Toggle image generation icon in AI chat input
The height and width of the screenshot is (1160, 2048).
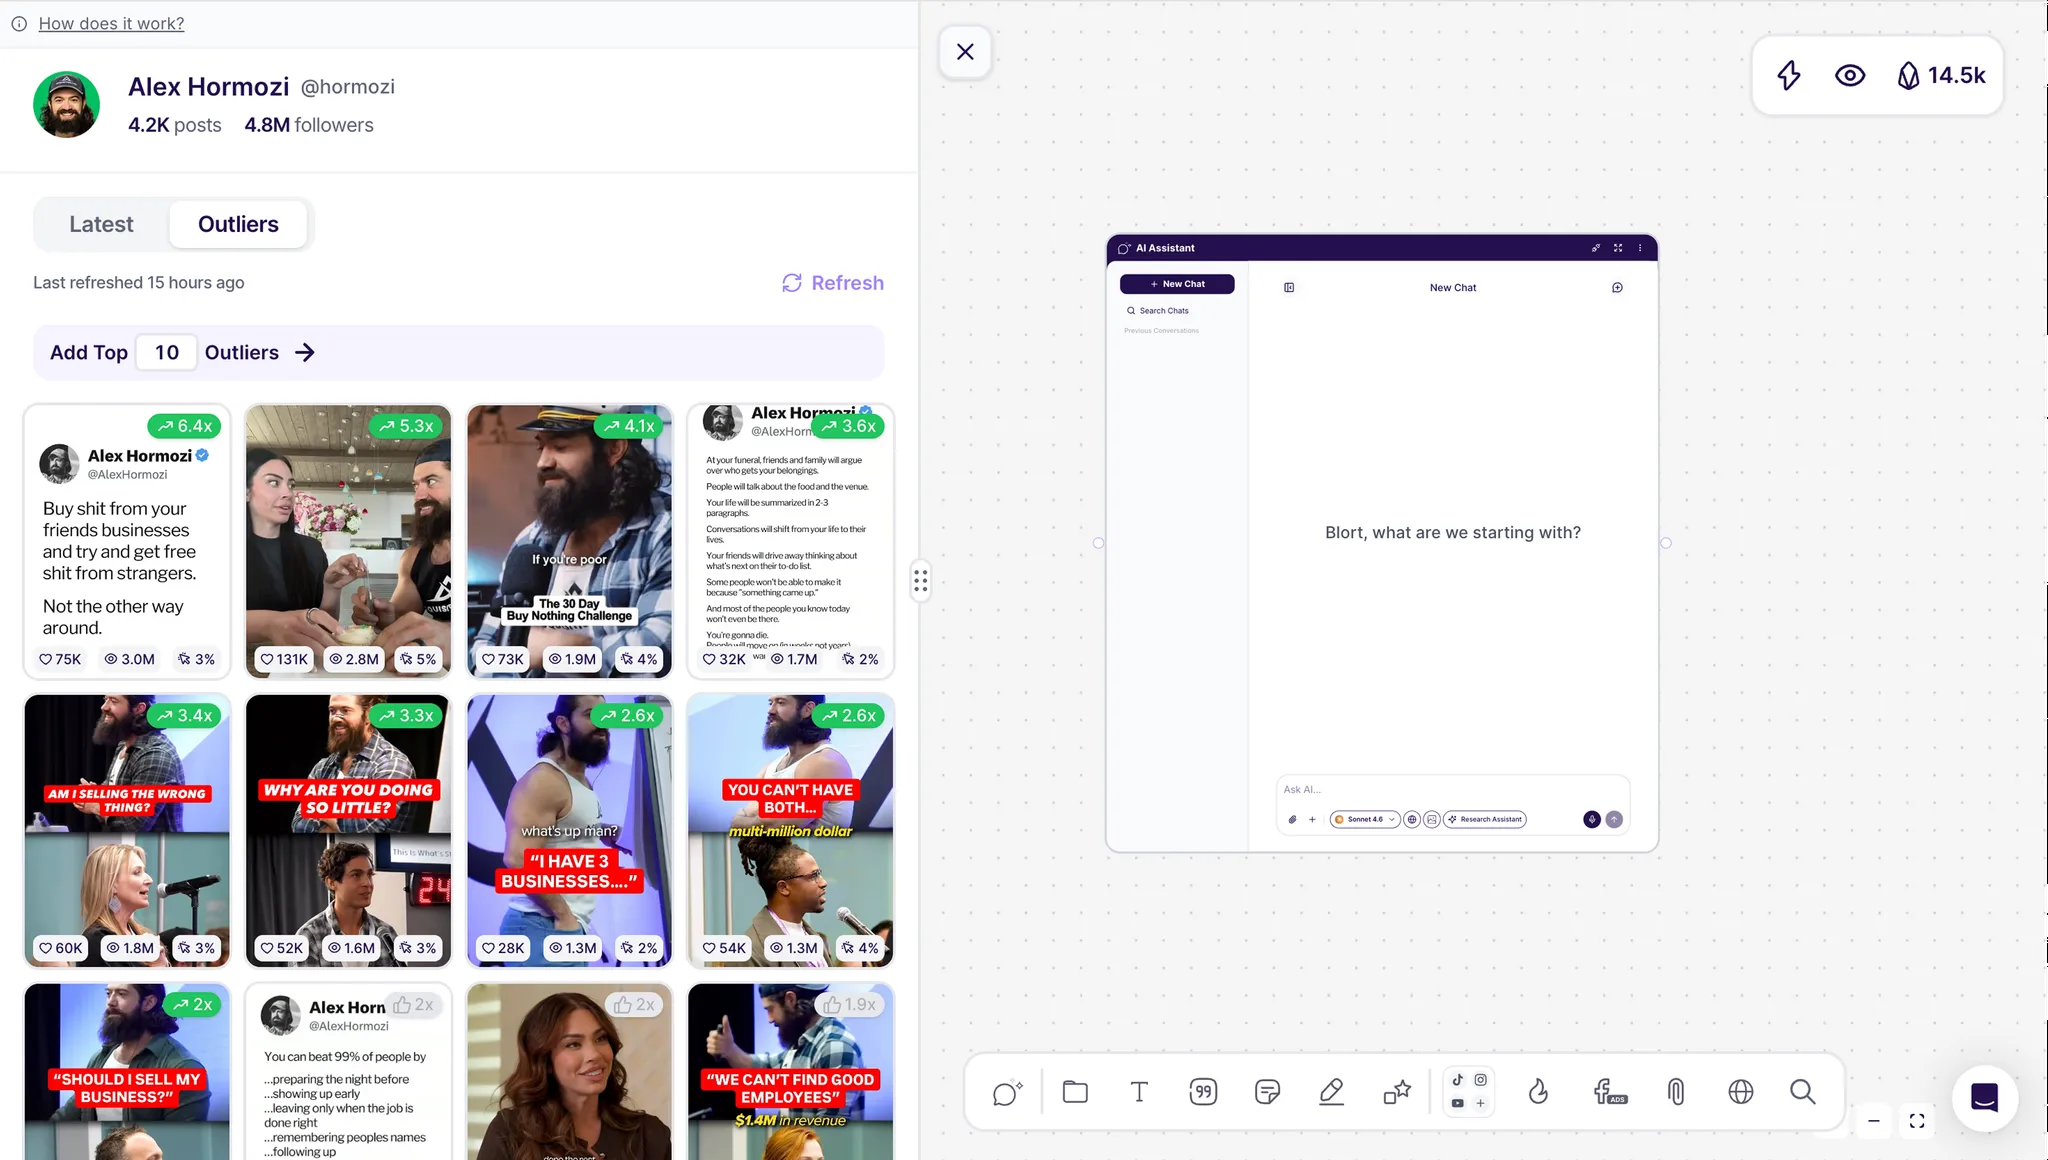click(x=1432, y=819)
